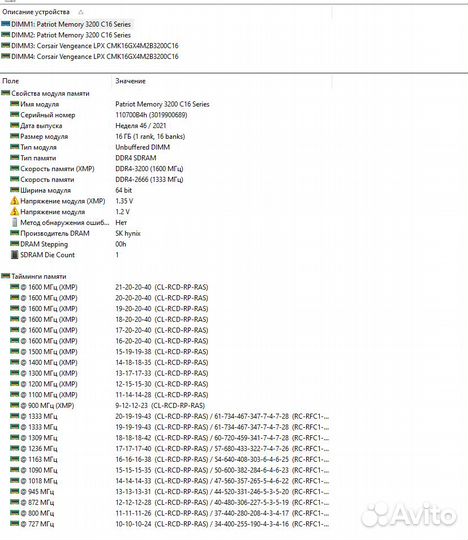The image size is (468, 540).
Task: Click icon next to Метод обнаружения ошибок
Action: [14, 222]
